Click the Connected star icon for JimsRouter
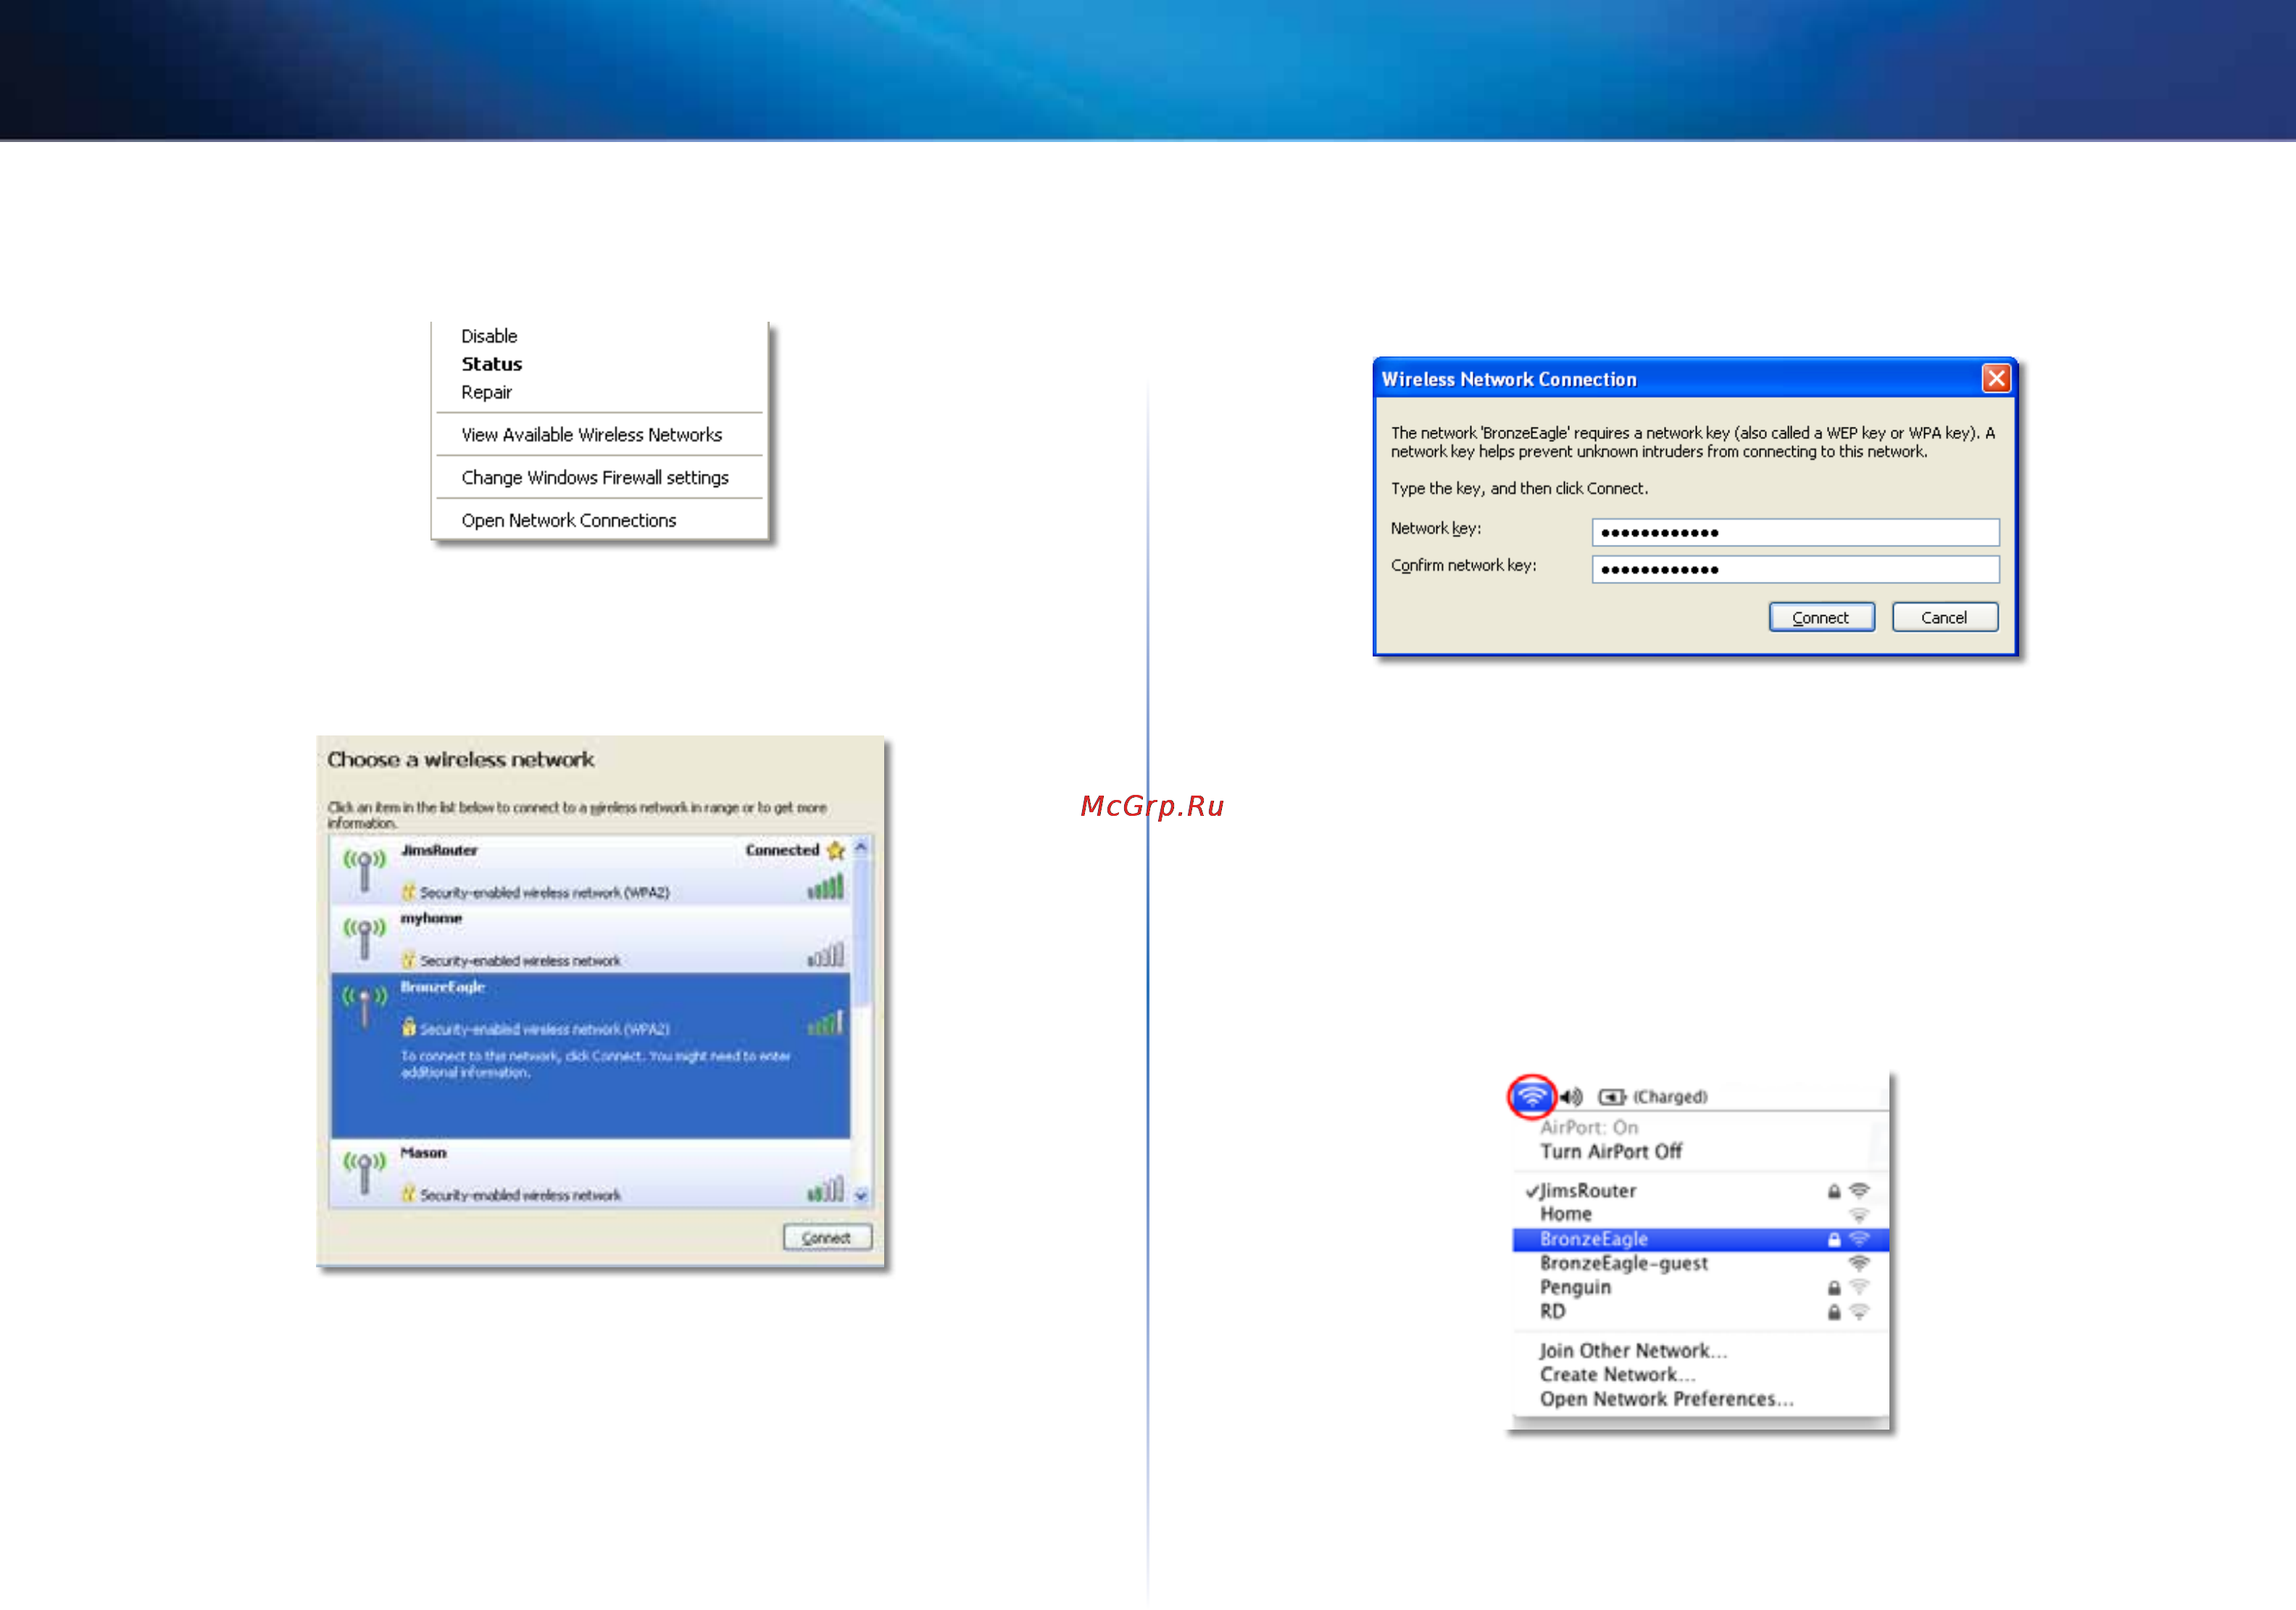The image size is (2296, 1610). click(836, 851)
